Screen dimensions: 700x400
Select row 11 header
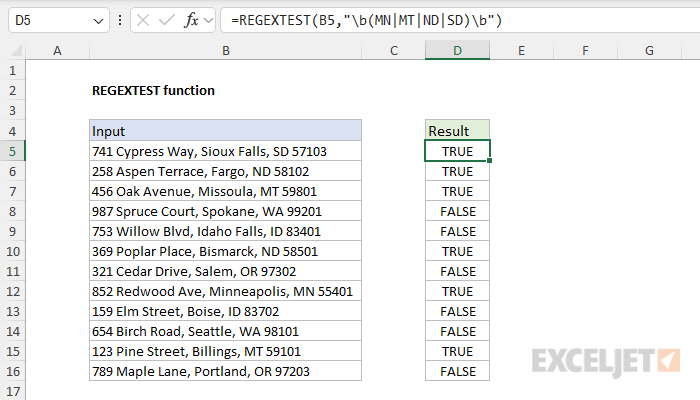(12, 271)
